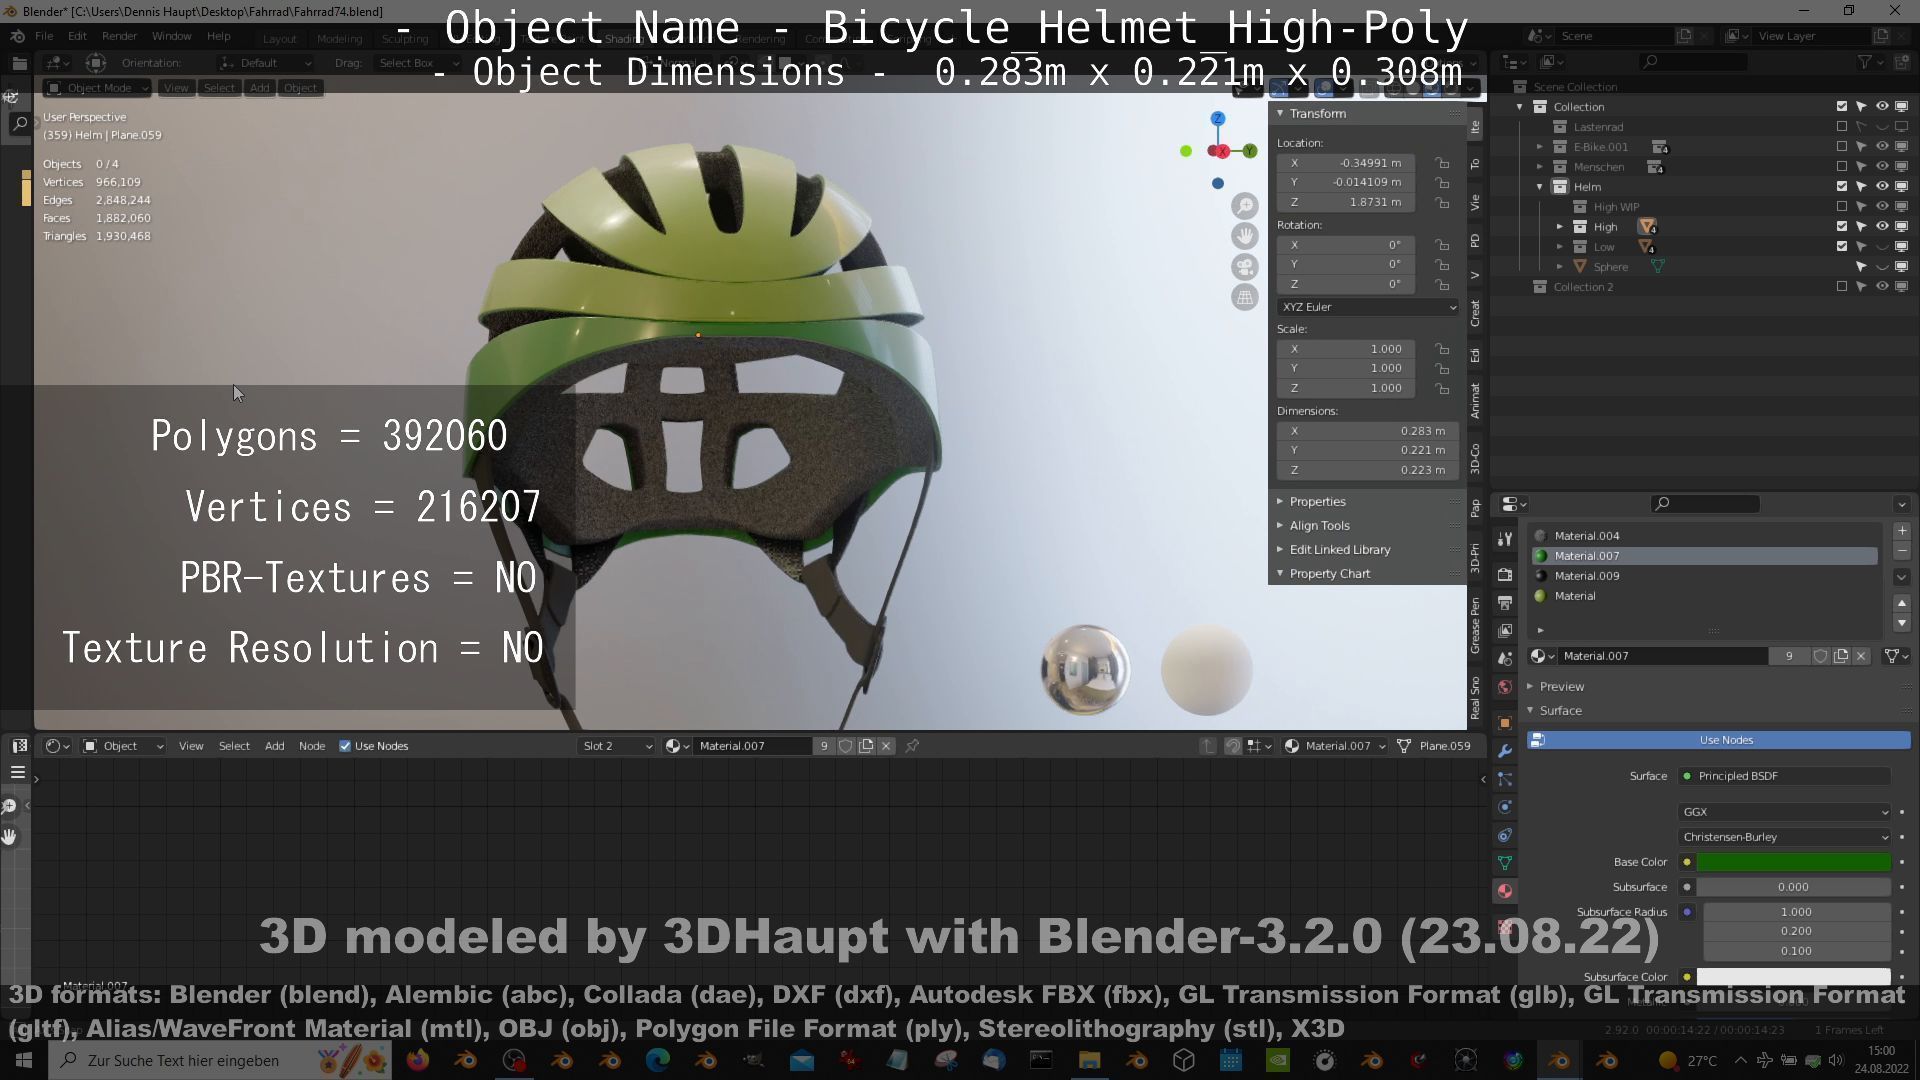Select Material.009 in material slots list

(1705, 576)
